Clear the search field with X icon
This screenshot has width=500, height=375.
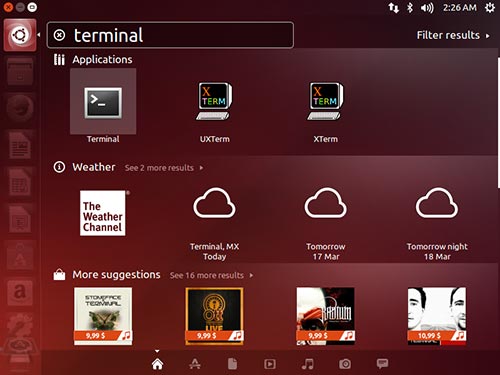click(59, 35)
